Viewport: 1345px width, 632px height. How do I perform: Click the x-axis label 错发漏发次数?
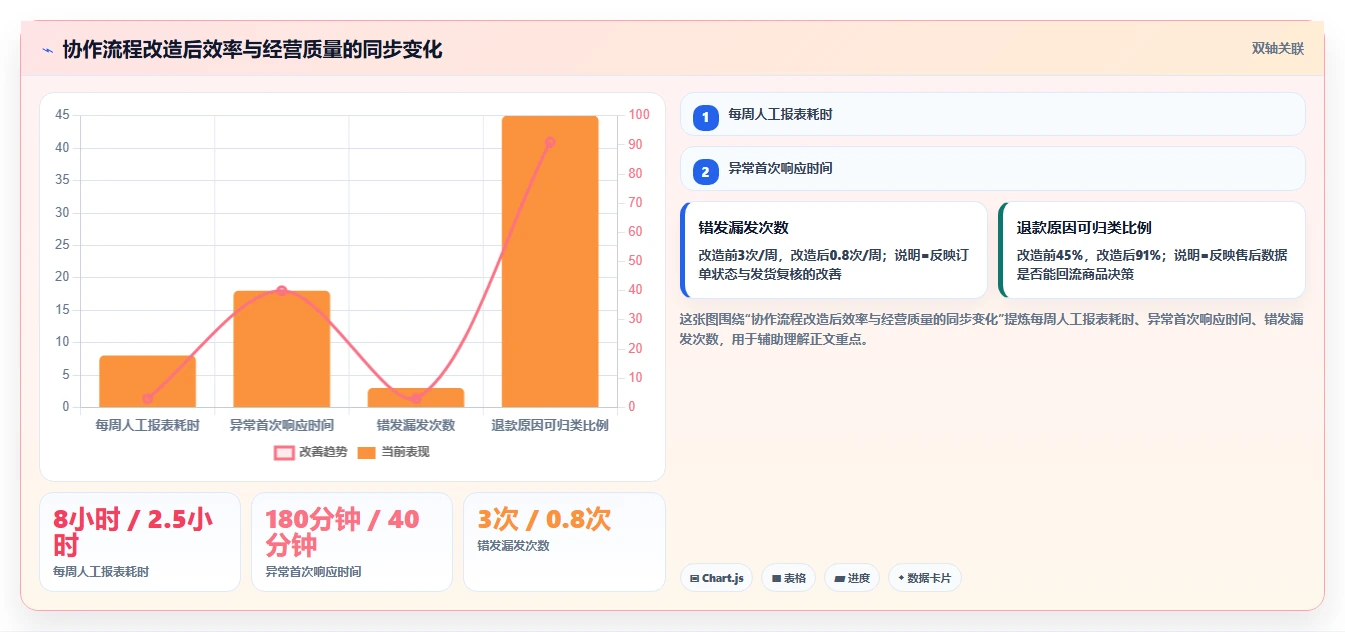click(x=416, y=425)
